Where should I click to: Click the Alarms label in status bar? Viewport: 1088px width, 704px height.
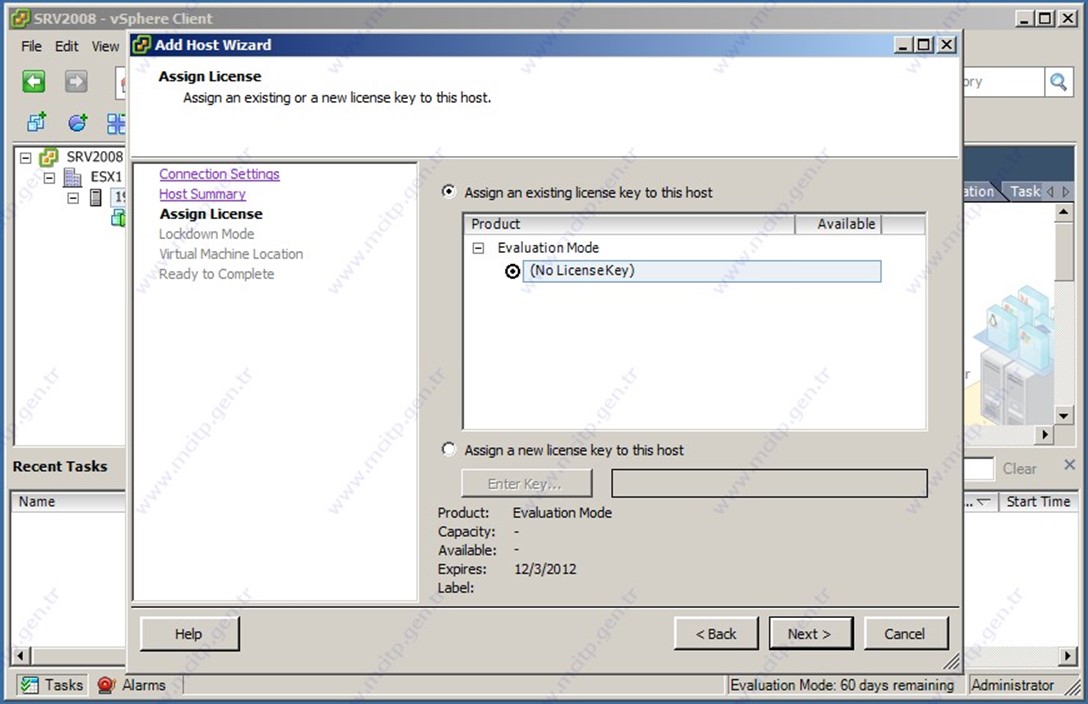(144, 685)
